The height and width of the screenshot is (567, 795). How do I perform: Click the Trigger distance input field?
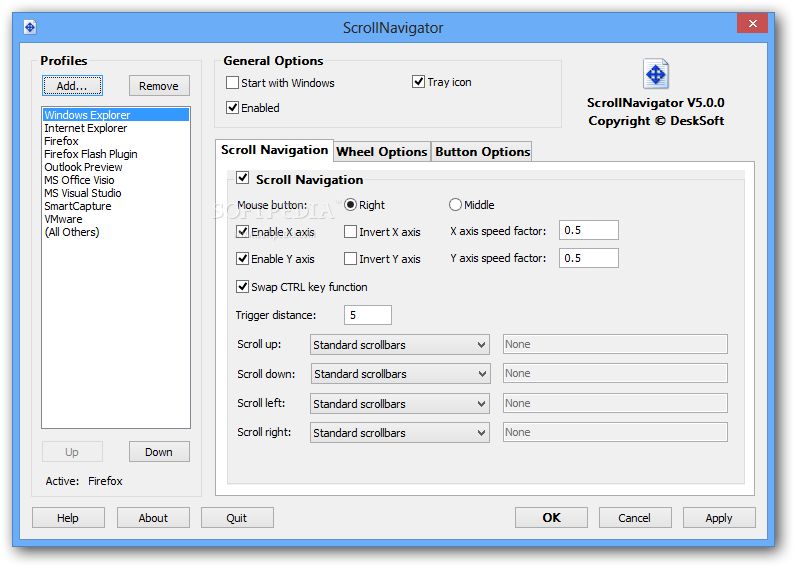[x=368, y=315]
